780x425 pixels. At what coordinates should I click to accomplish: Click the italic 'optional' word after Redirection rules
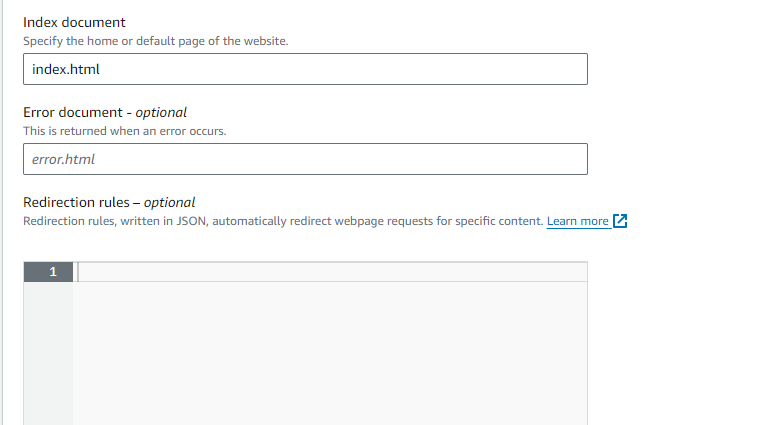(x=170, y=203)
